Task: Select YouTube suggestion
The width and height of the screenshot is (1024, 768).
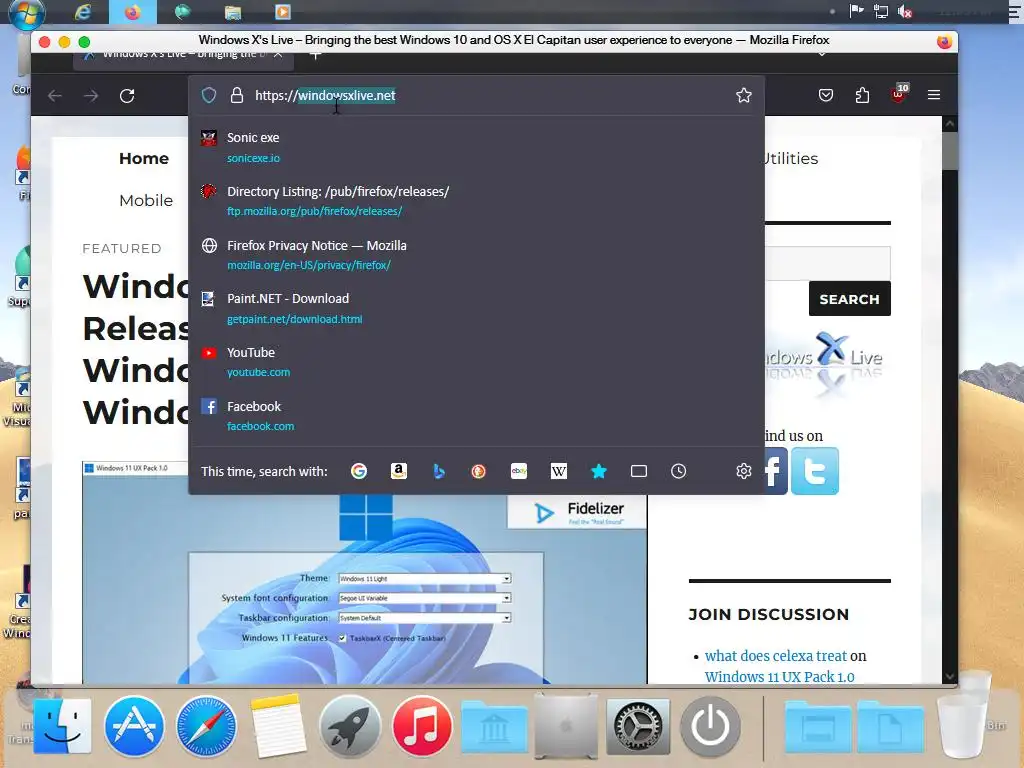Action: click(x=476, y=362)
